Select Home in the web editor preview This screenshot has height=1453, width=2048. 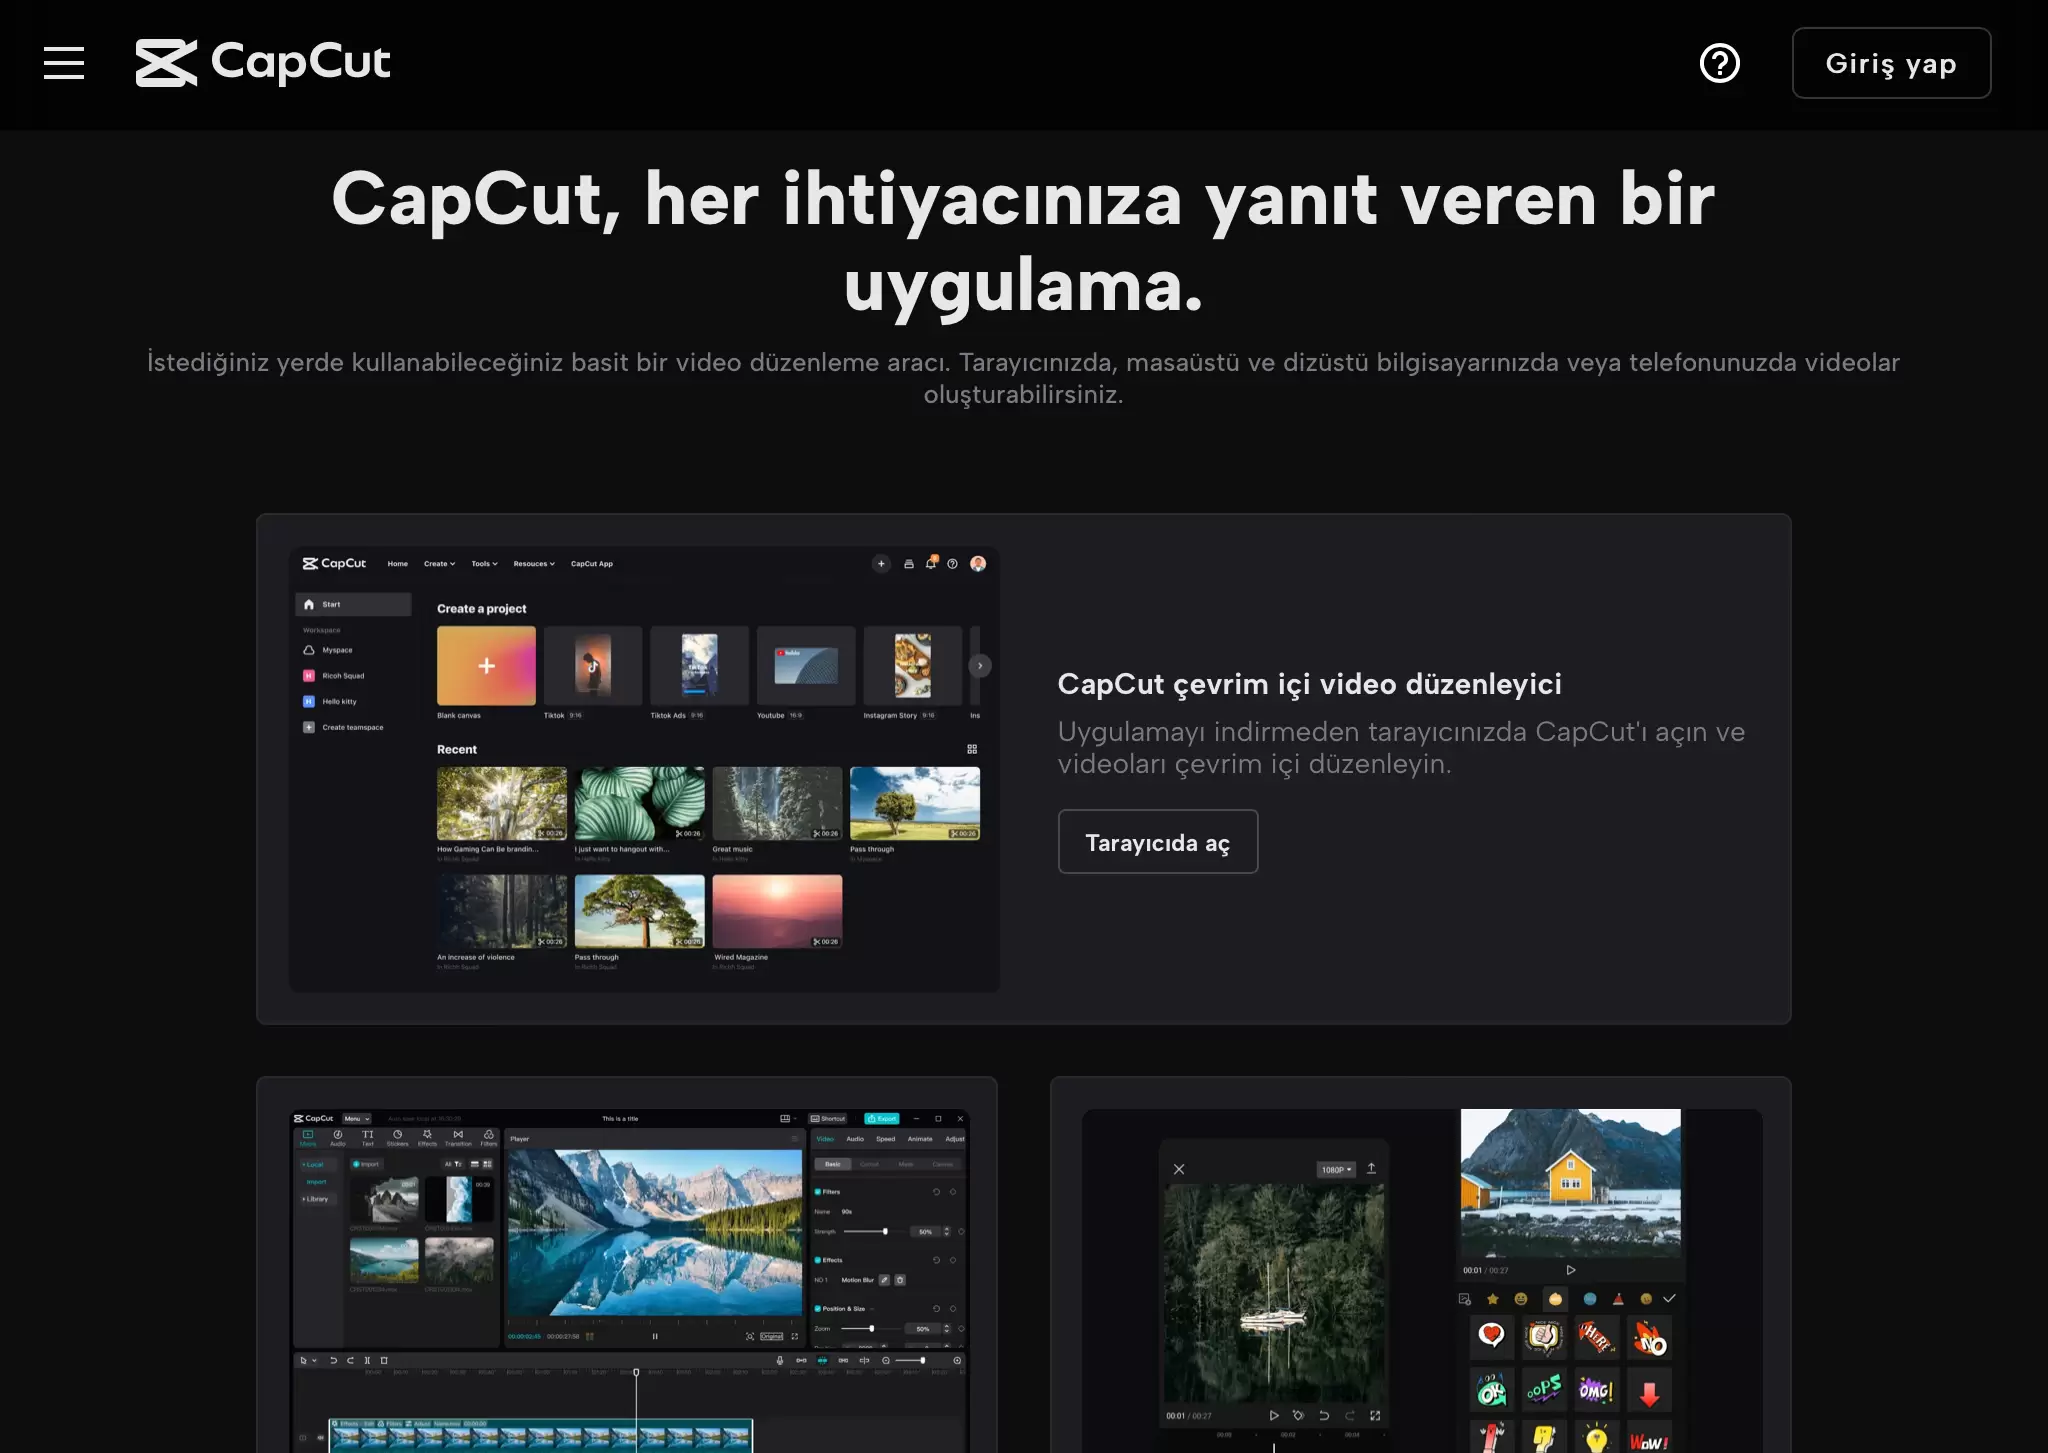[x=398, y=564]
